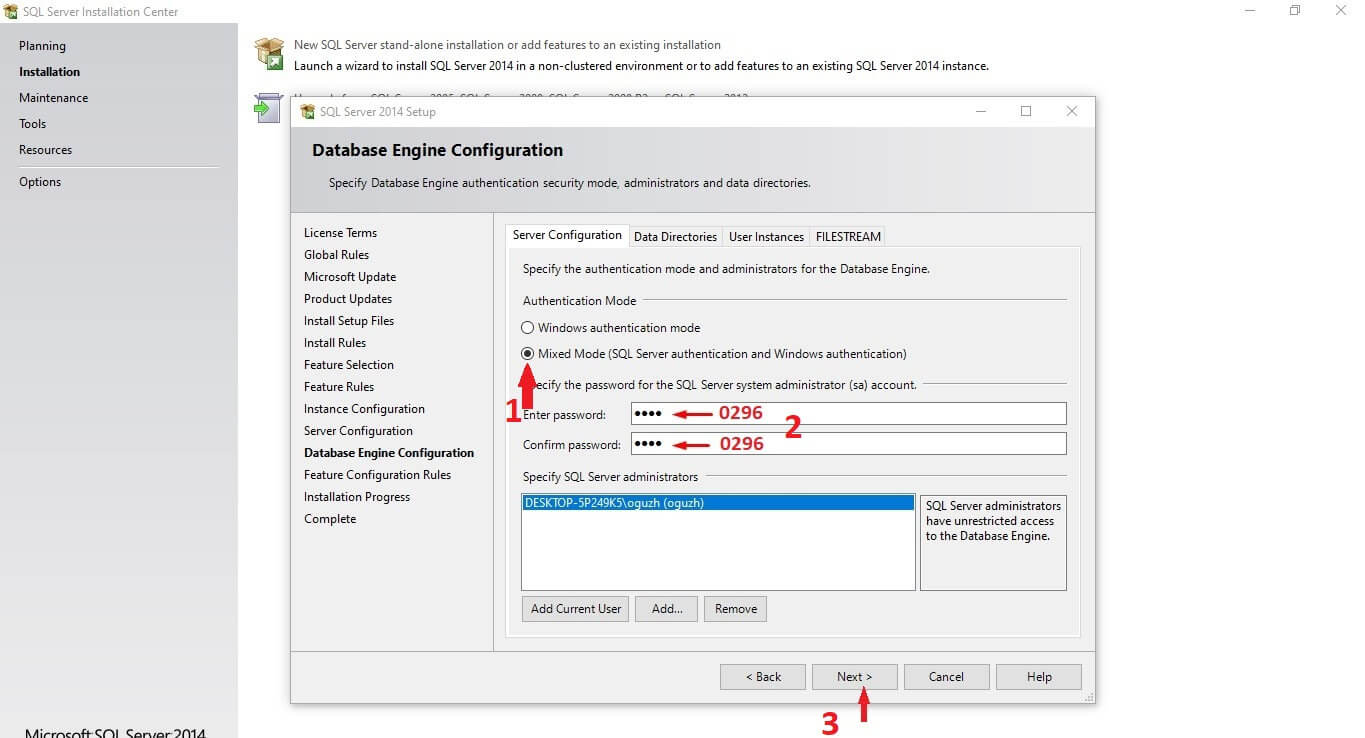Click Install Rules step in setup list

coord(335,343)
